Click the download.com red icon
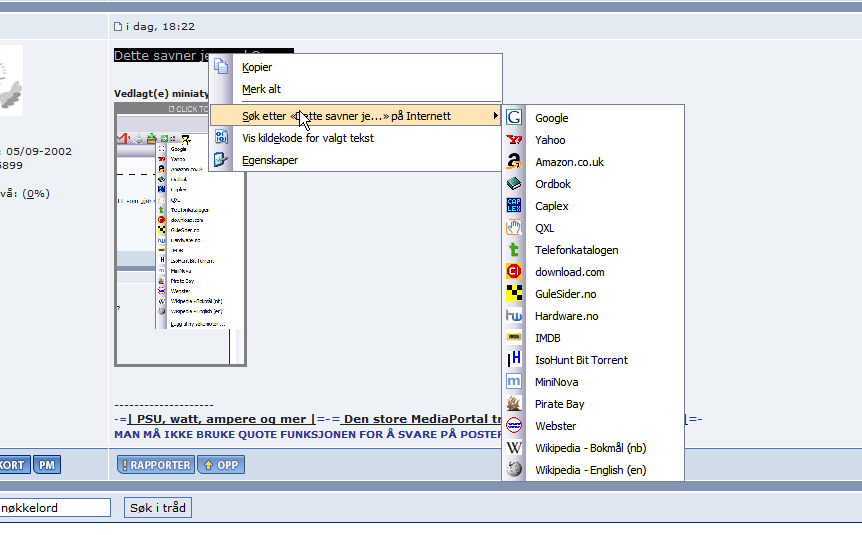This screenshot has height=535, width=862. tap(514, 272)
